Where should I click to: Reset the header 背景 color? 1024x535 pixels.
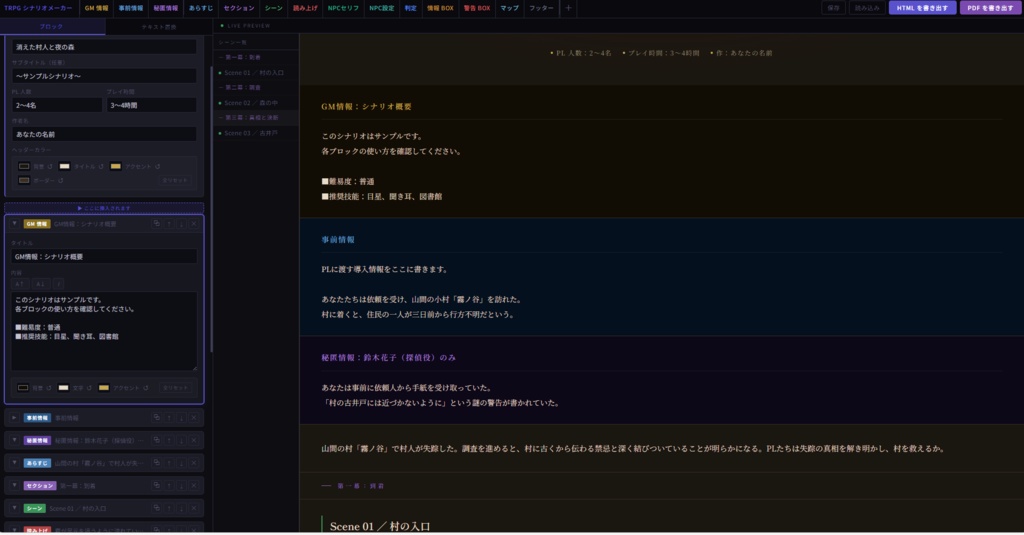(x=50, y=167)
